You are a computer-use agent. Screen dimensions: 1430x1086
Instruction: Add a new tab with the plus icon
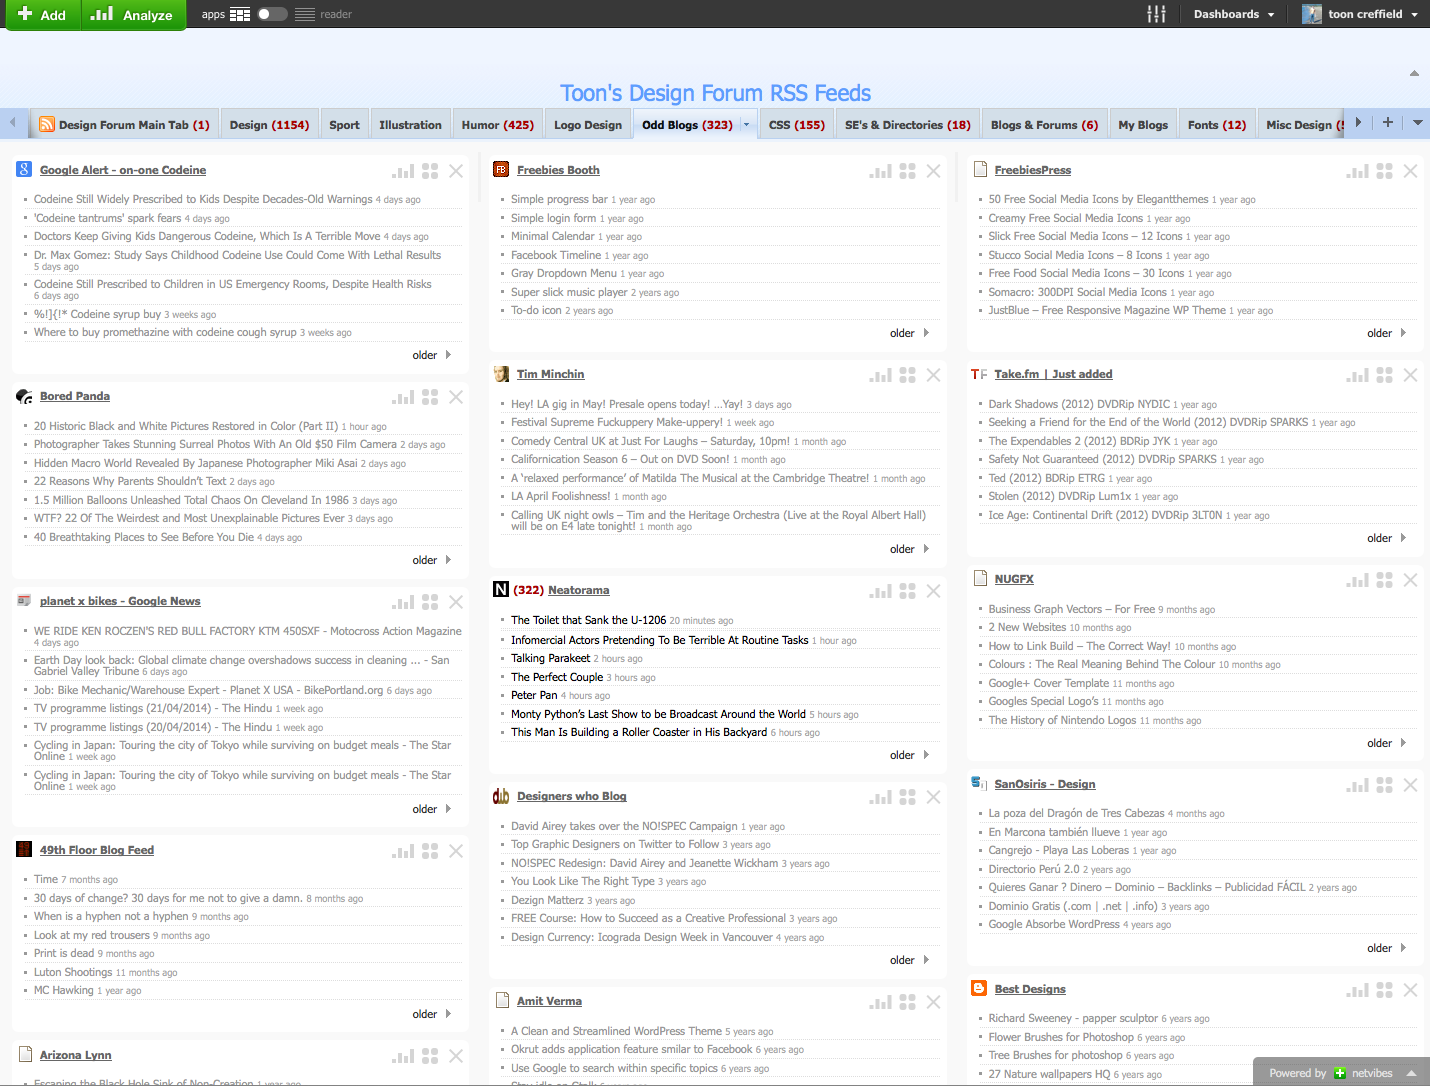tap(1387, 122)
